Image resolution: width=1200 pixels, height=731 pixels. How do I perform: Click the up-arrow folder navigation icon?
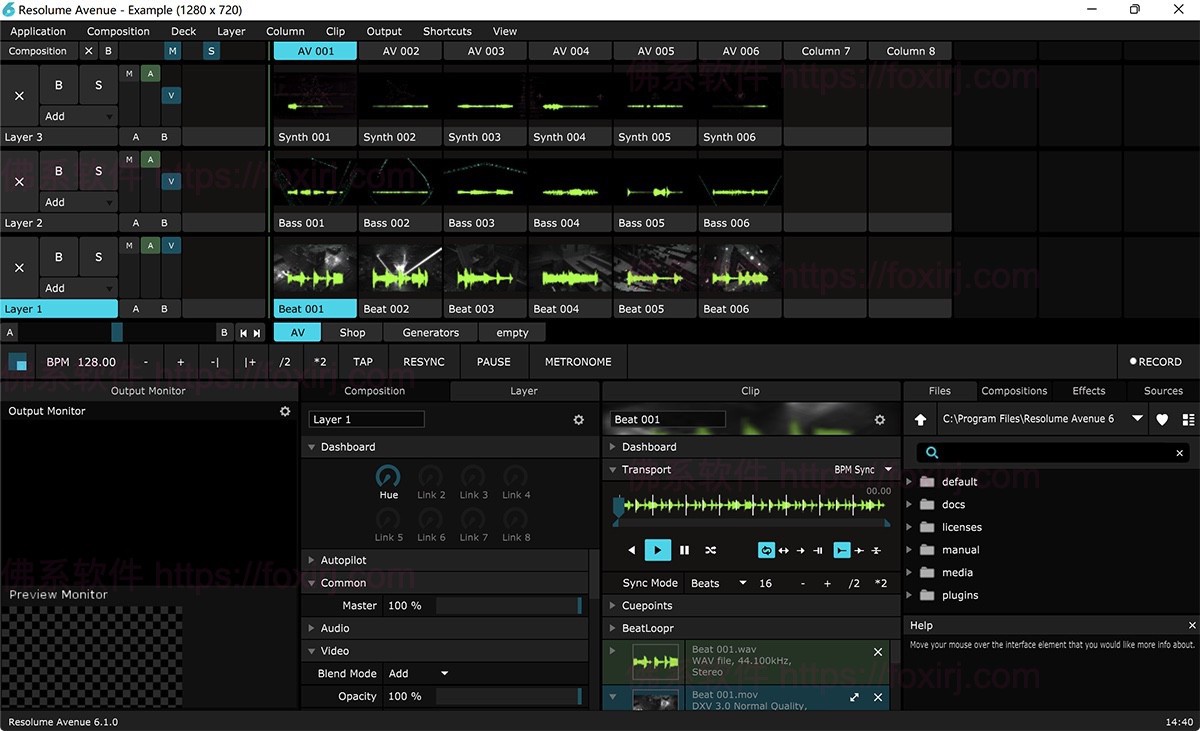tap(919, 420)
